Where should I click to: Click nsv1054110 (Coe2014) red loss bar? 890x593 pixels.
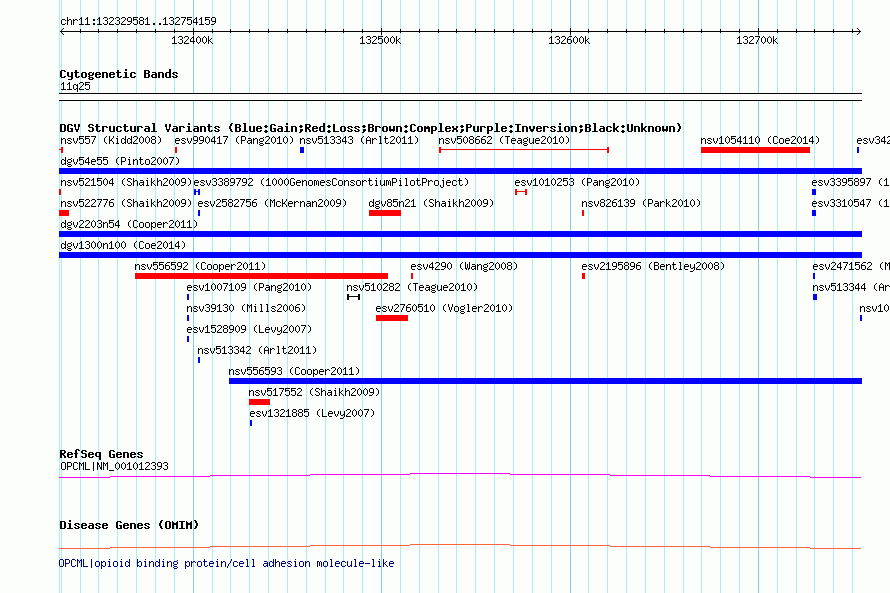tap(755, 150)
